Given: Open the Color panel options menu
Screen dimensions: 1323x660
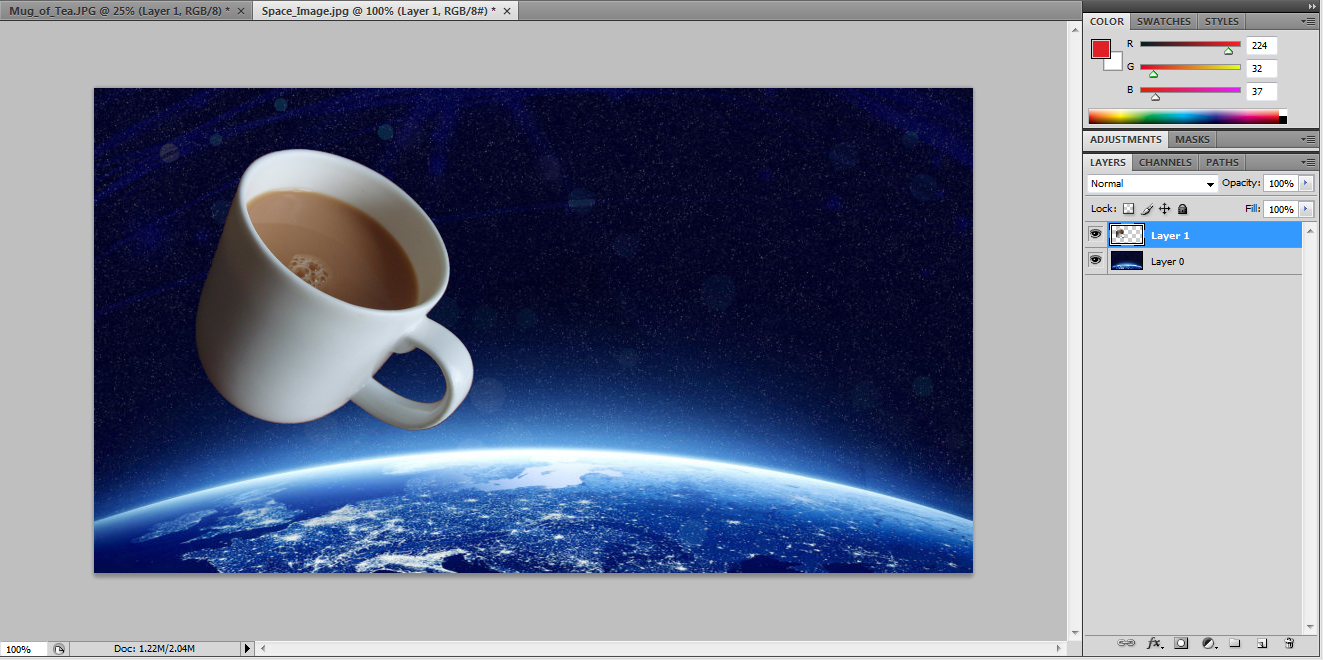Looking at the screenshot, I should 1309,22.
